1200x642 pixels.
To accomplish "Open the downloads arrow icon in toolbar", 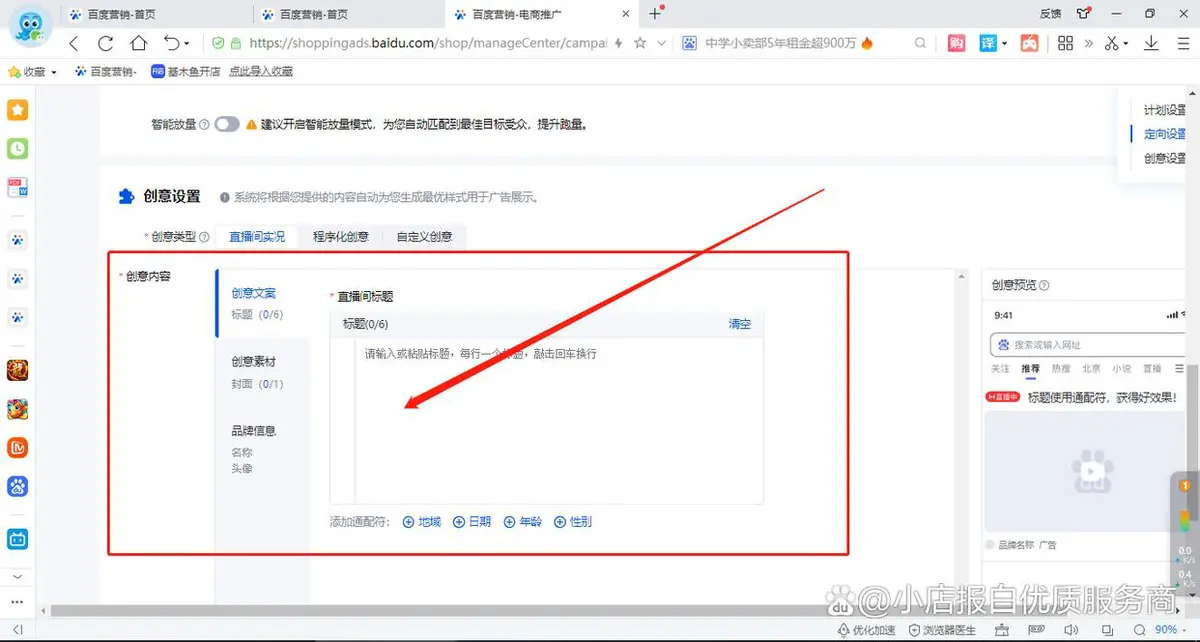I will [1151, 43].
